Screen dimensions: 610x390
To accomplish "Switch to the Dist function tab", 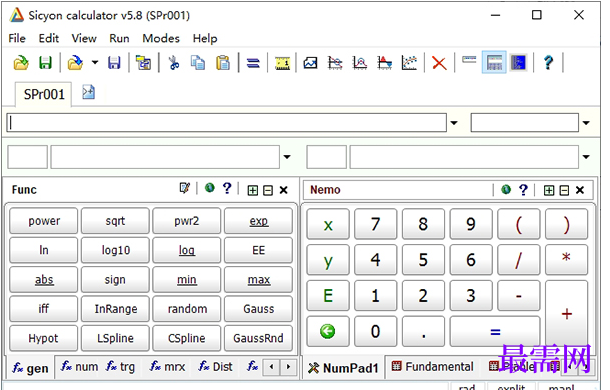I will click(216, 366).
